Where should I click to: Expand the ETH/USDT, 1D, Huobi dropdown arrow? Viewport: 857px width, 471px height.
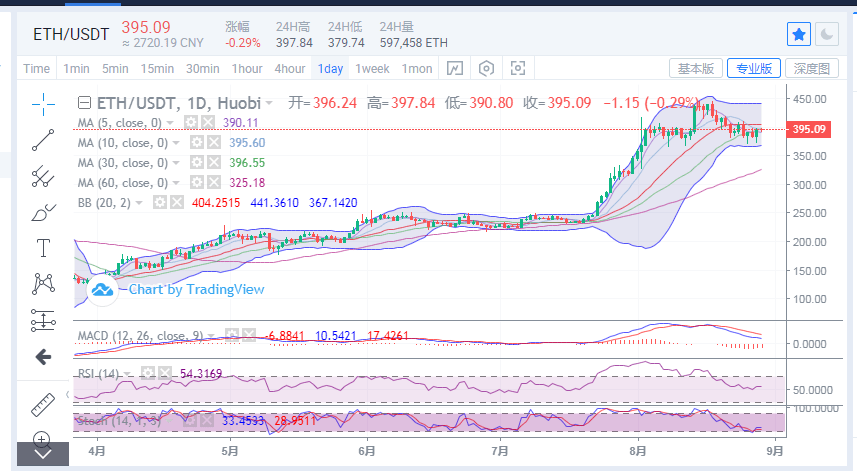pos(269,103)
